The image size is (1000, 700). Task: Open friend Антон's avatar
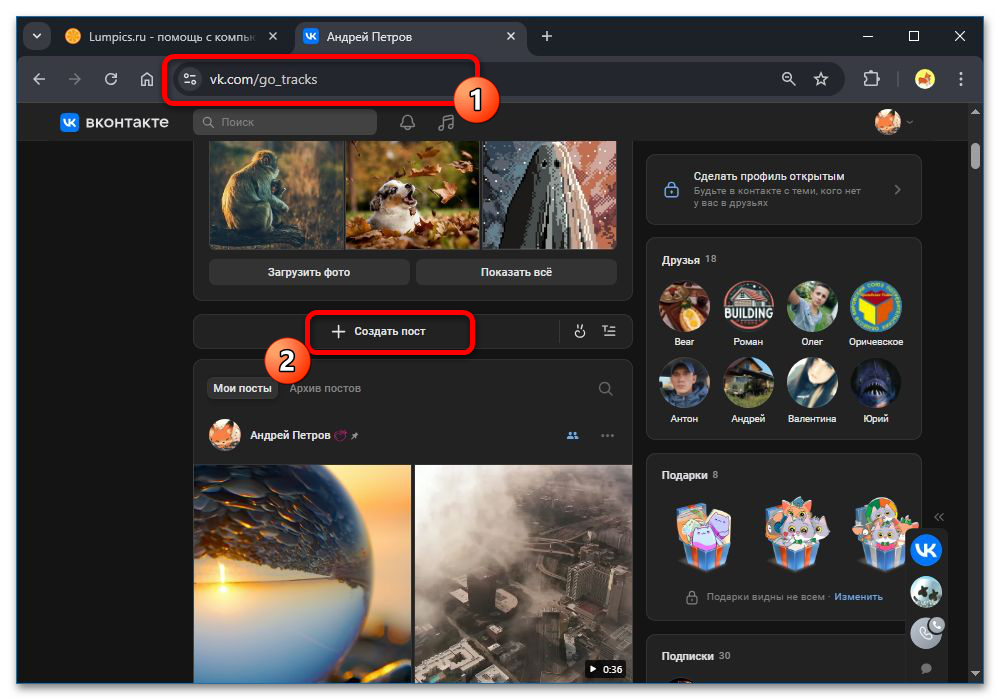point(684,383)
